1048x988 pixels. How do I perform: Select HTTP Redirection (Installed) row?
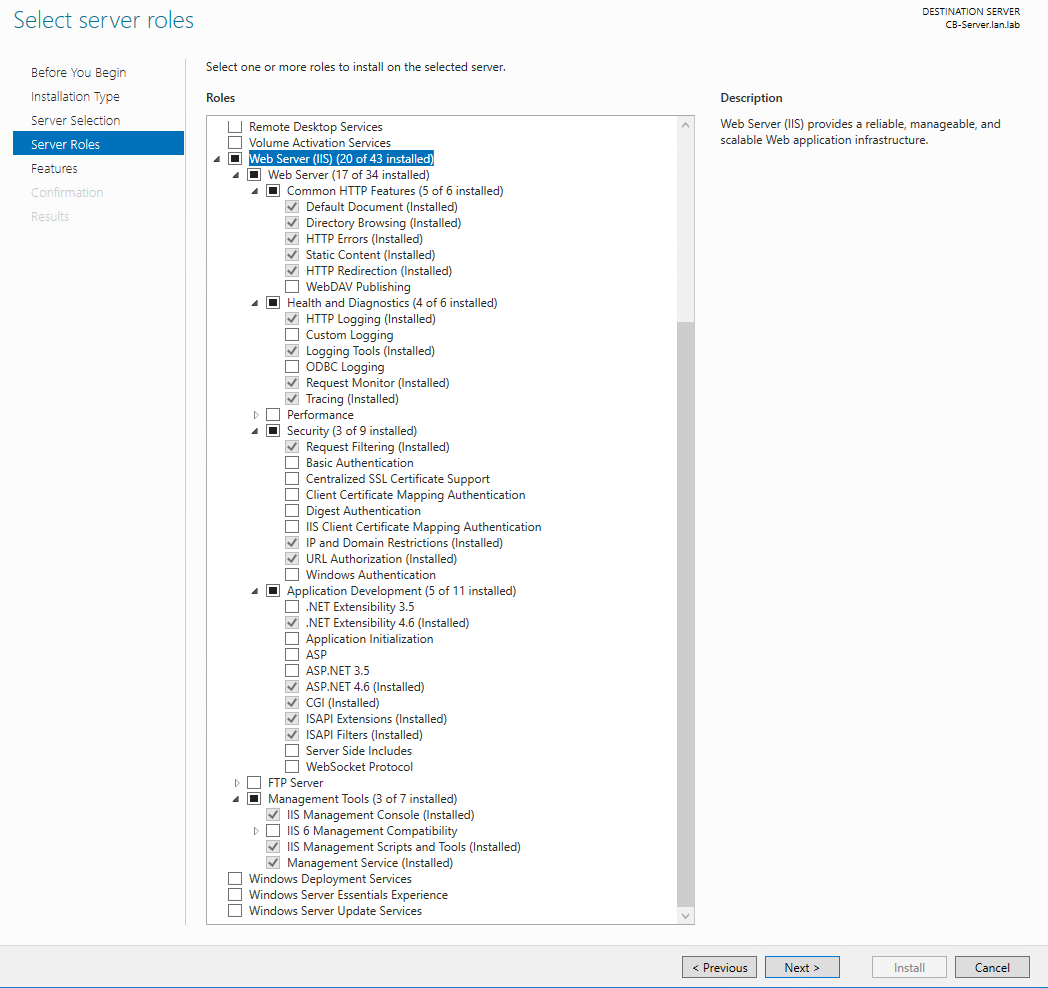[379, 271]
